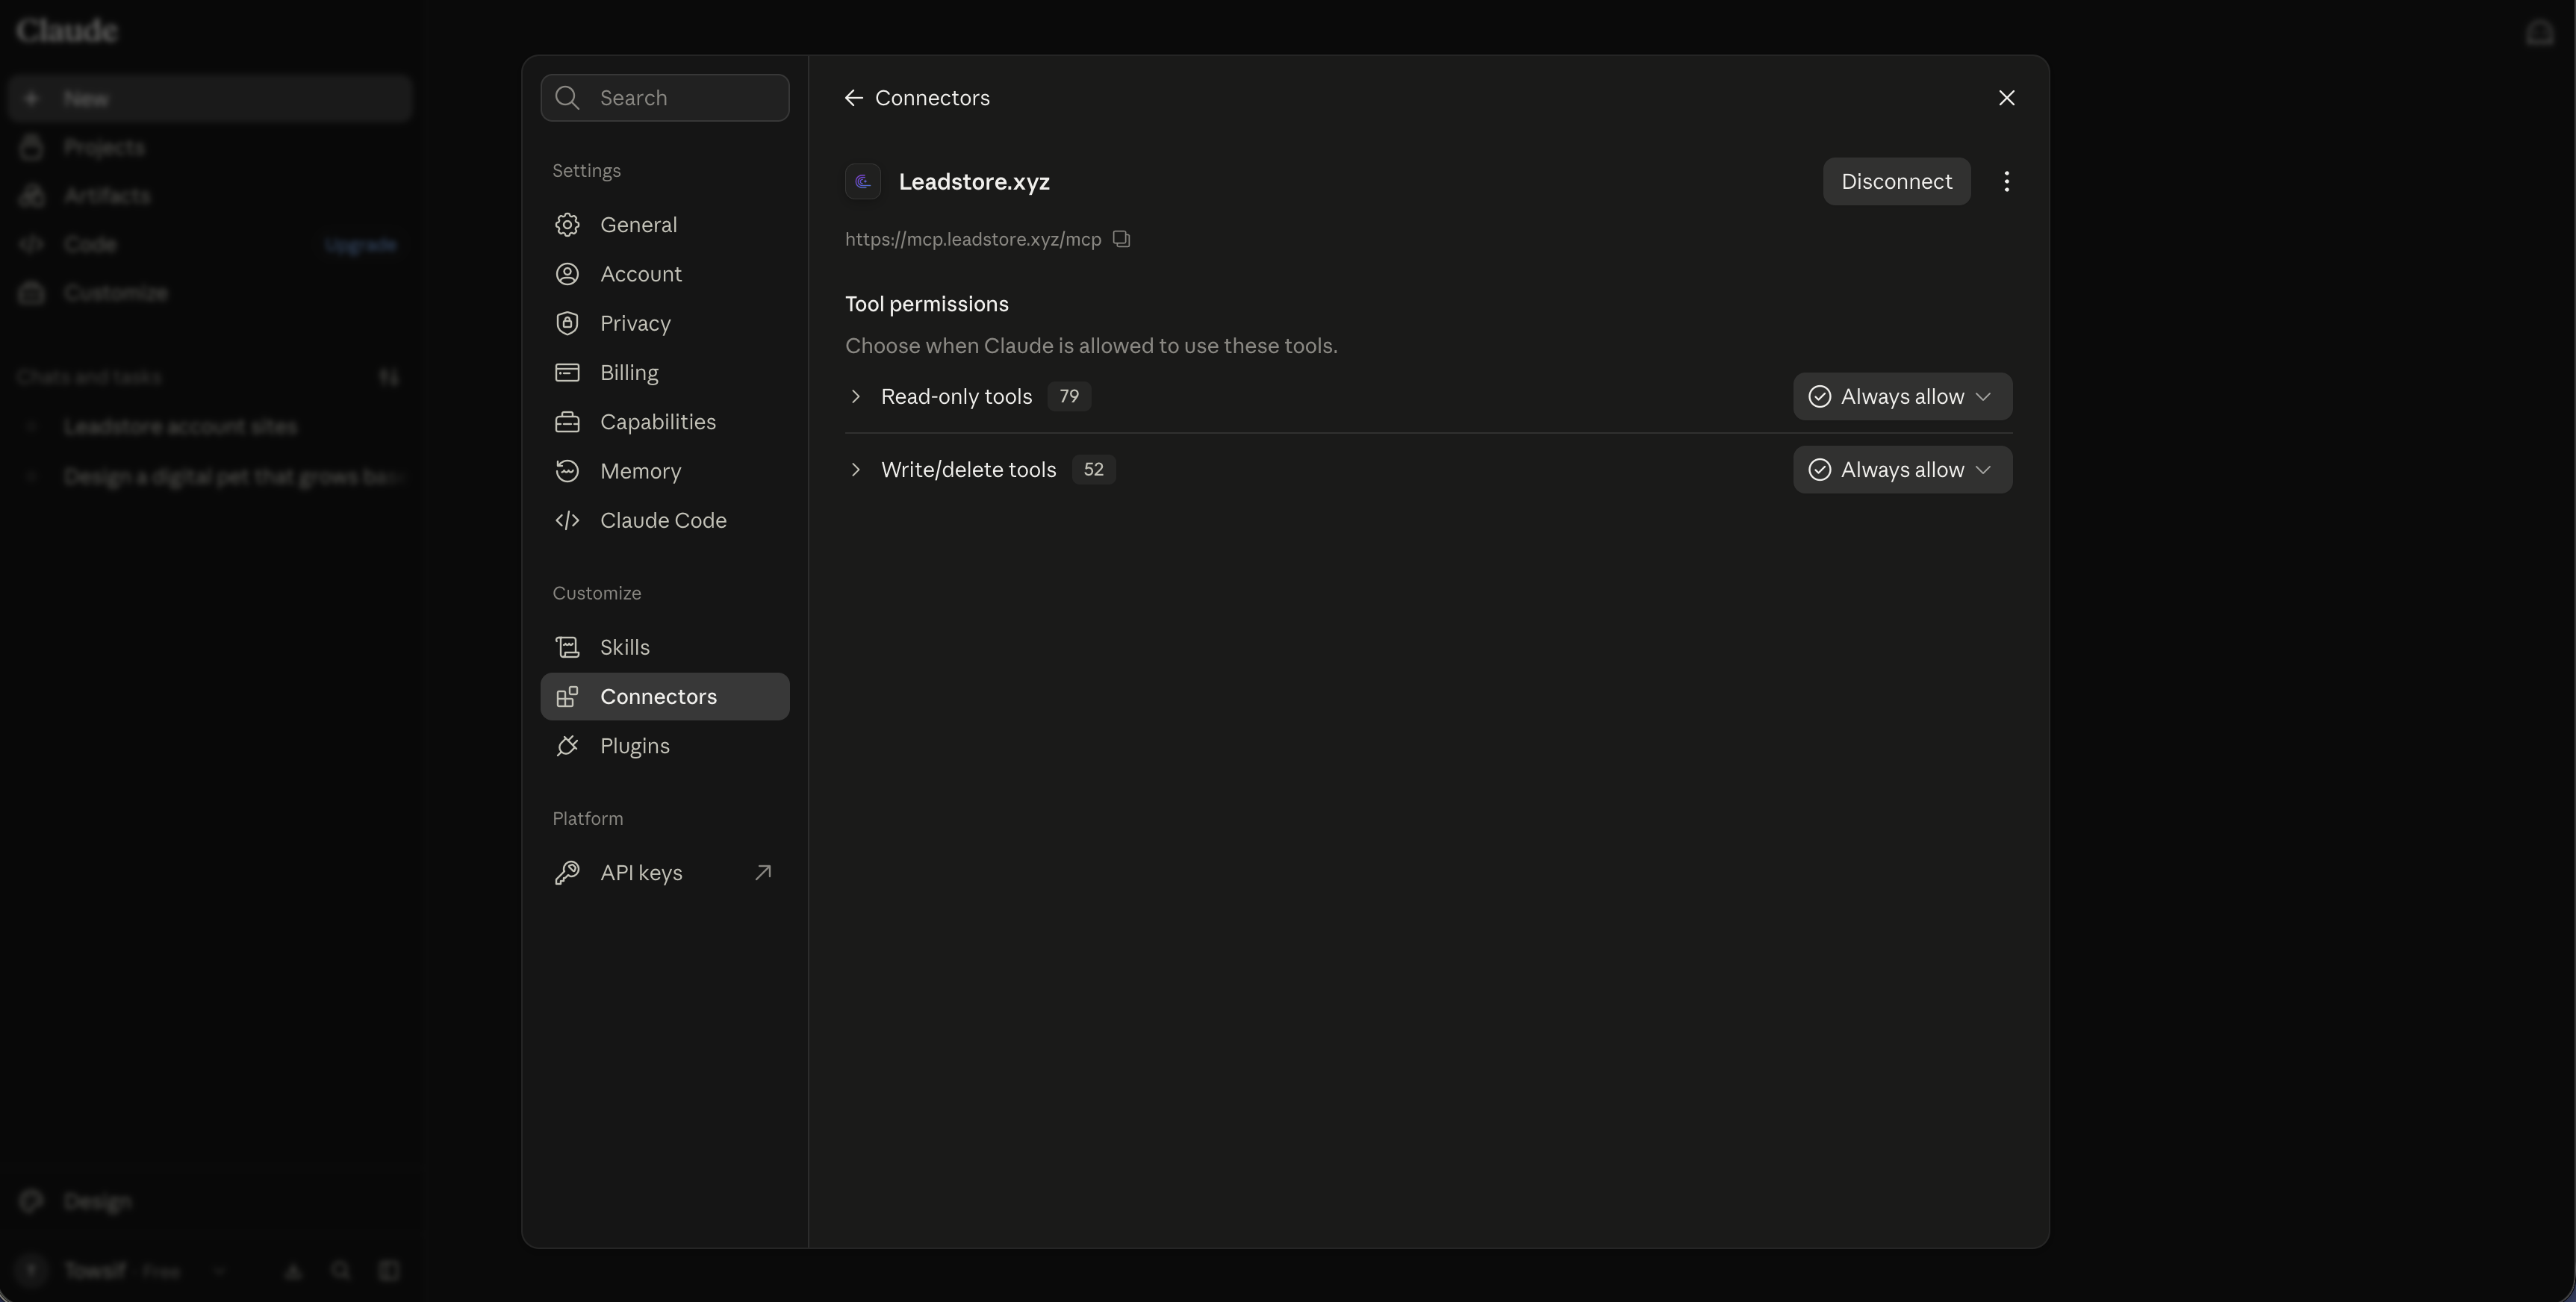Close the settings dialog

[x=2006, y=98]
